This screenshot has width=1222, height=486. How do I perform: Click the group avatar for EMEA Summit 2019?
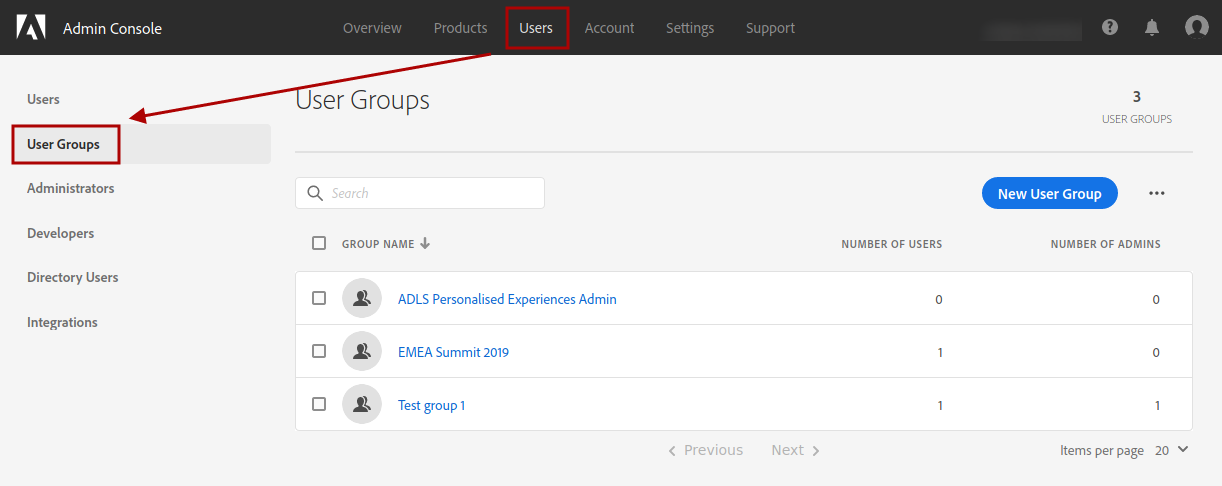coord(362,351)
